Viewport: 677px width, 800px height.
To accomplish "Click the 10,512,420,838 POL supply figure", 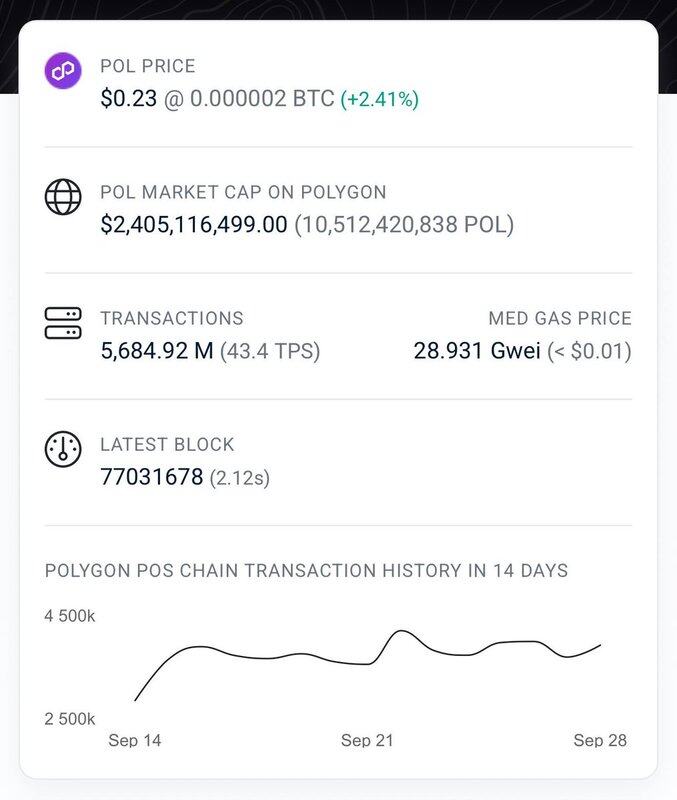I will pos(404,224).
